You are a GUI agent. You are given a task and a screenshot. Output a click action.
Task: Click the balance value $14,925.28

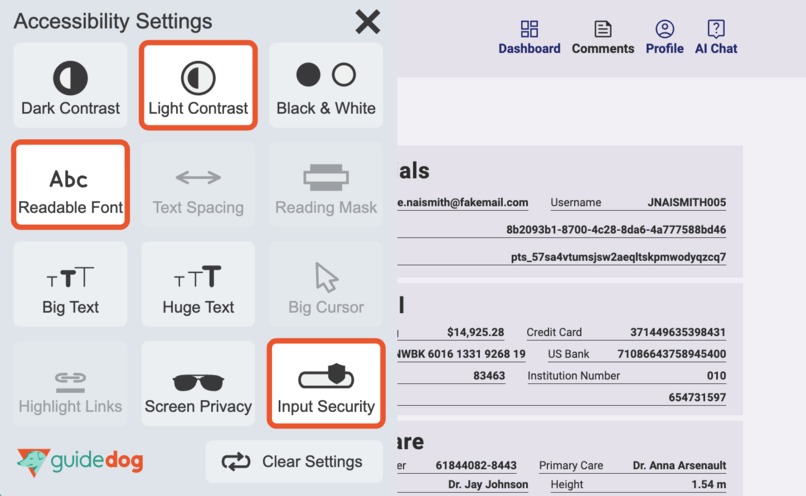click(475, 332)
